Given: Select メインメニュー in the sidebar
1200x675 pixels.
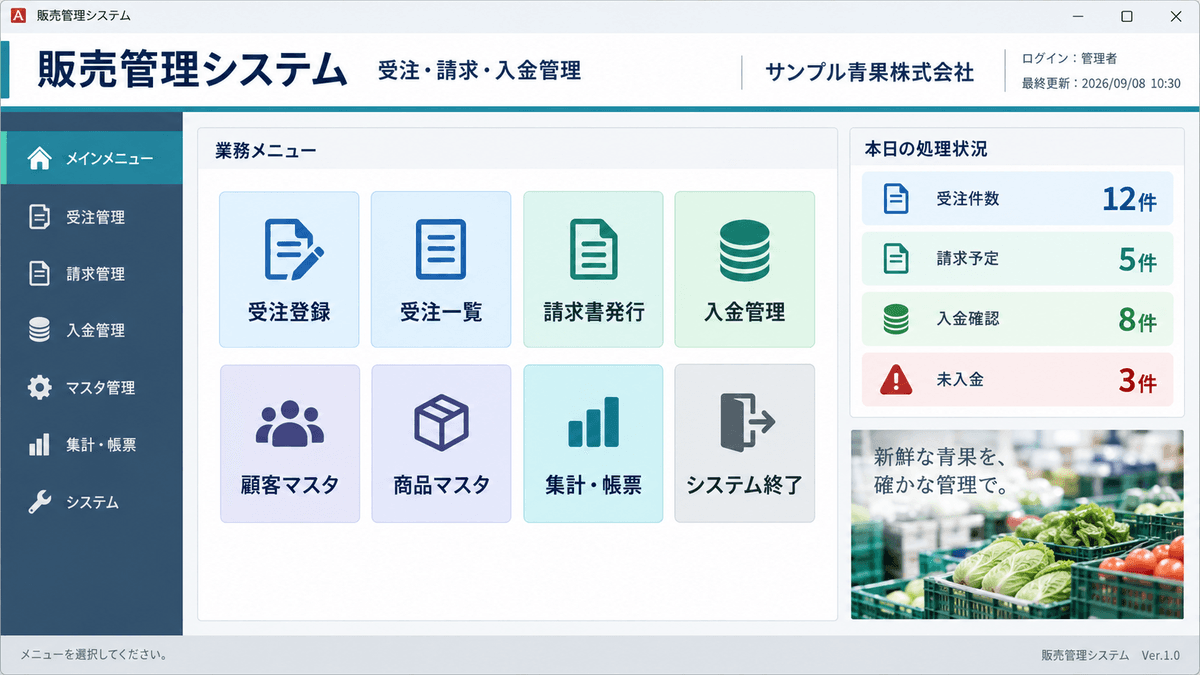Looking at the screenshot, I should pyautogui.click(x=92, y=159).
